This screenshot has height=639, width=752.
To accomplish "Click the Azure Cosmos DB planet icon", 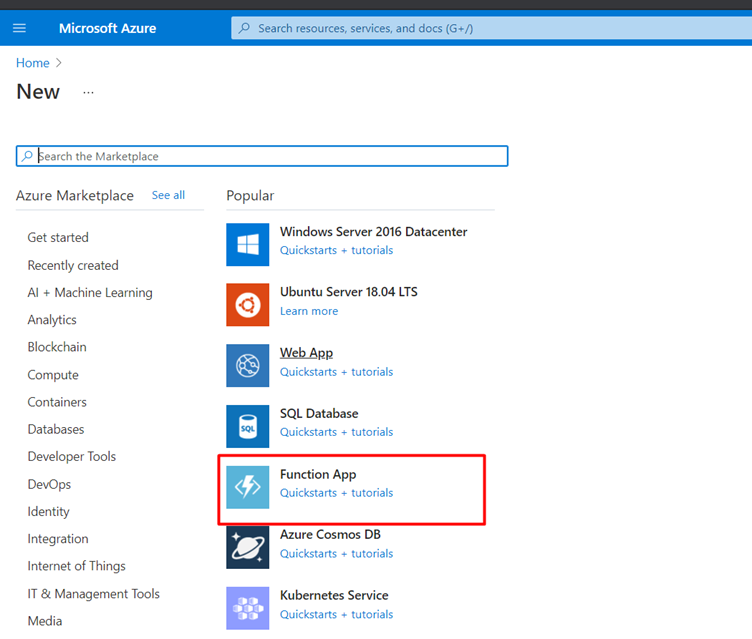I will click(x=247, y=547).
